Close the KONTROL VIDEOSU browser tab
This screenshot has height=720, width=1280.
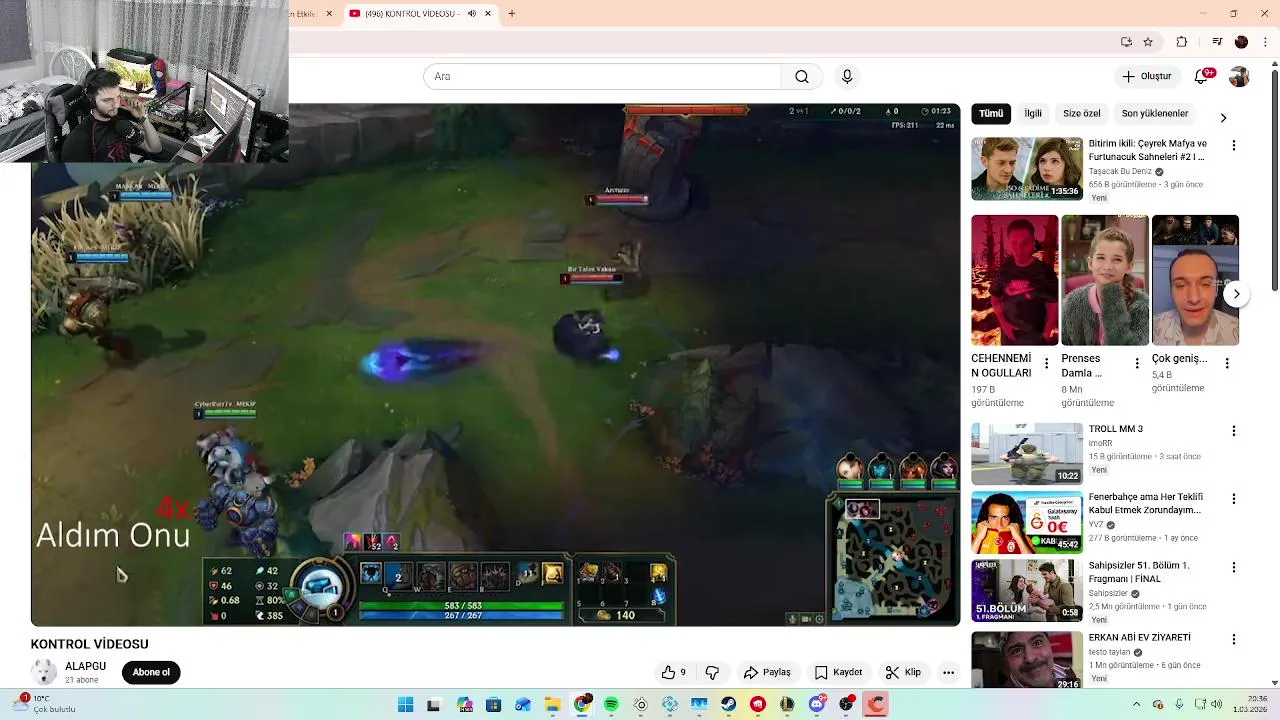pyautogui.click(x=488, y=13)
